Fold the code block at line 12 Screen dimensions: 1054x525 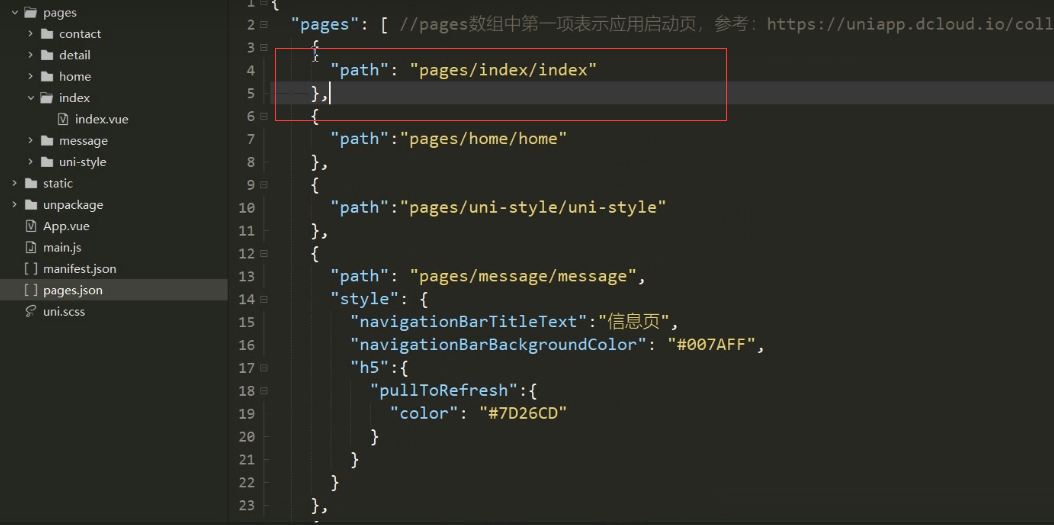(x=264, y=253)
